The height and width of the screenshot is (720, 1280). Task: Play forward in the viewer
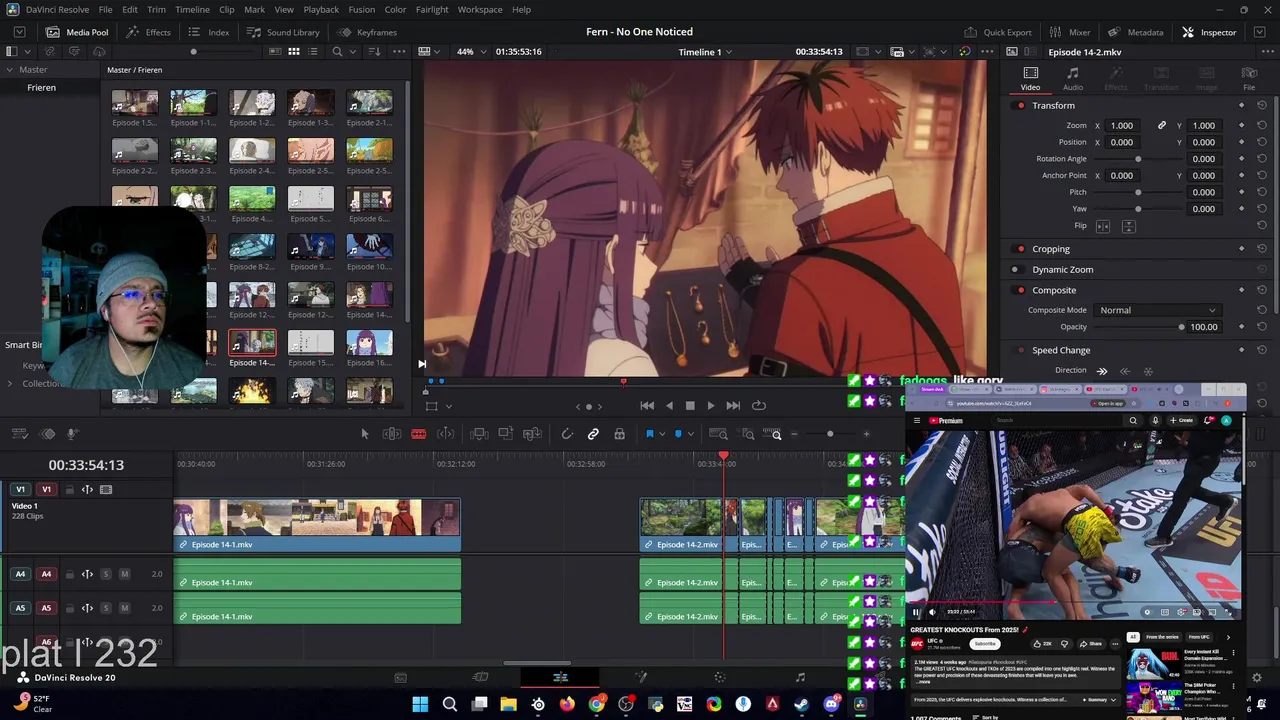(711, 406)
